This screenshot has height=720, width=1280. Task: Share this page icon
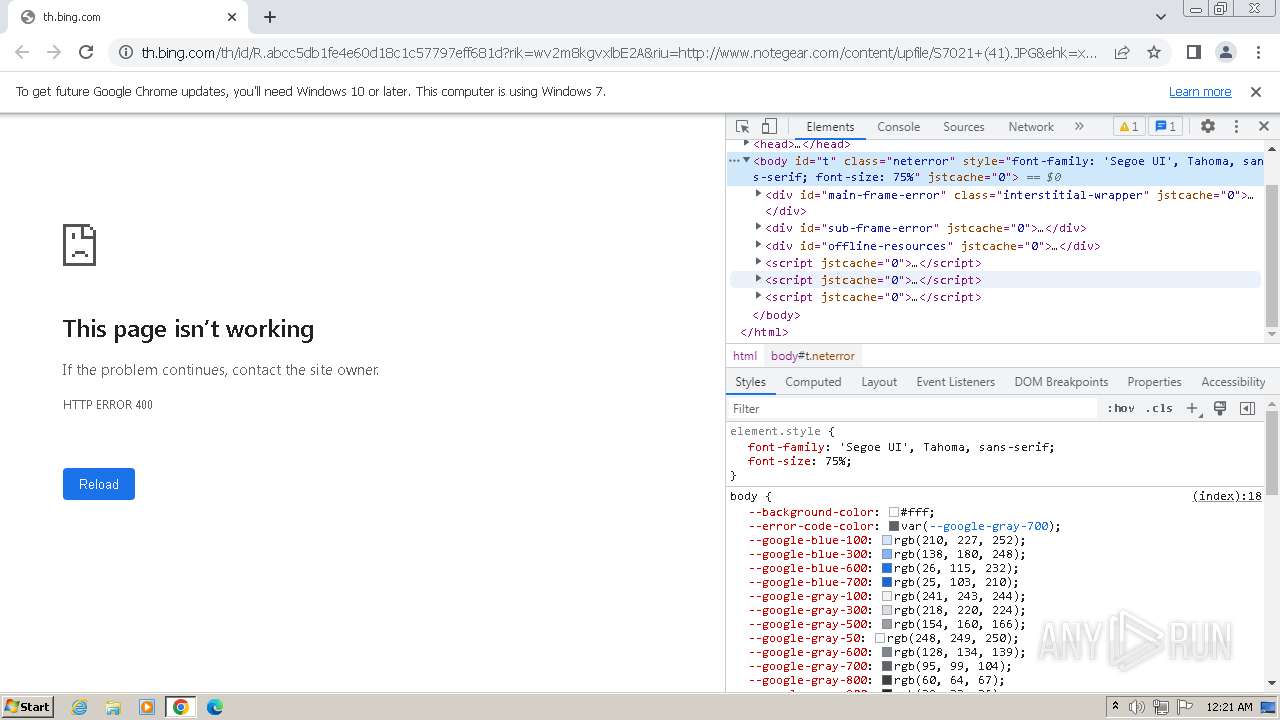coord(1122,52)
